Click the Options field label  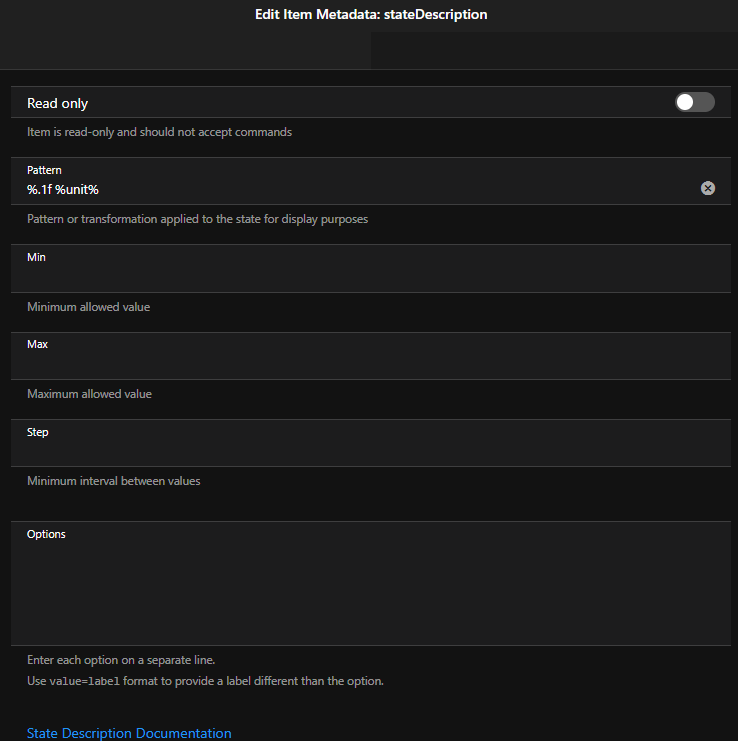point(46,534)
